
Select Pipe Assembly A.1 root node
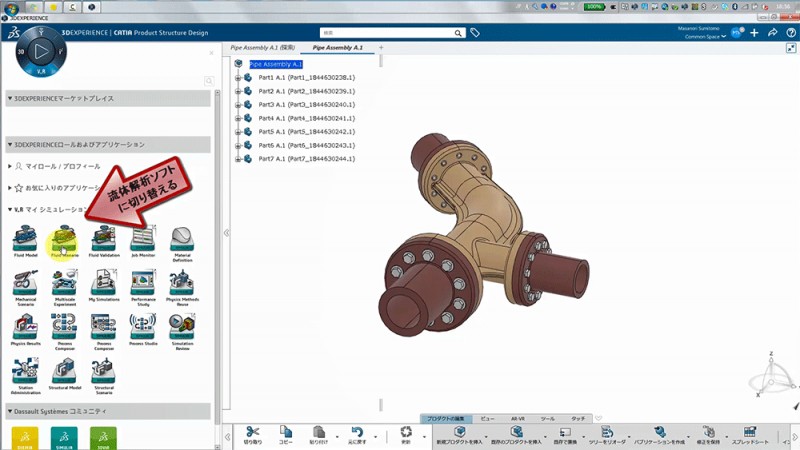click(x=276, y=64)
